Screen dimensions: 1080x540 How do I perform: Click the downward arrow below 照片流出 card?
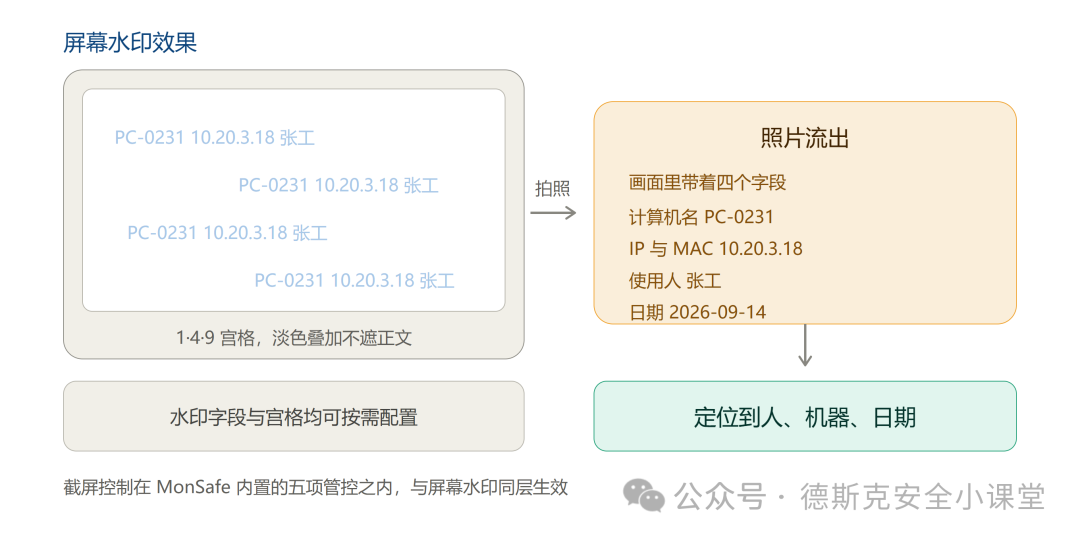coord(804,346)
